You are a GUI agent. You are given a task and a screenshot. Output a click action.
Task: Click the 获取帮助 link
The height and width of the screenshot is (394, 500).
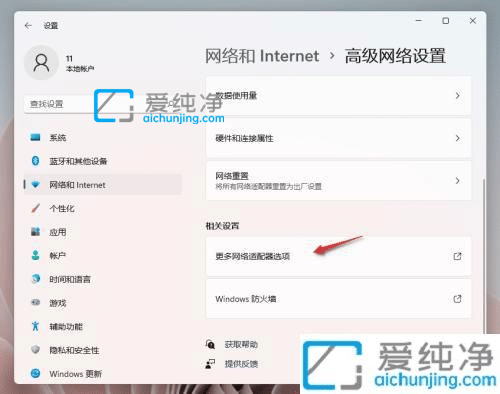[241, 344]
